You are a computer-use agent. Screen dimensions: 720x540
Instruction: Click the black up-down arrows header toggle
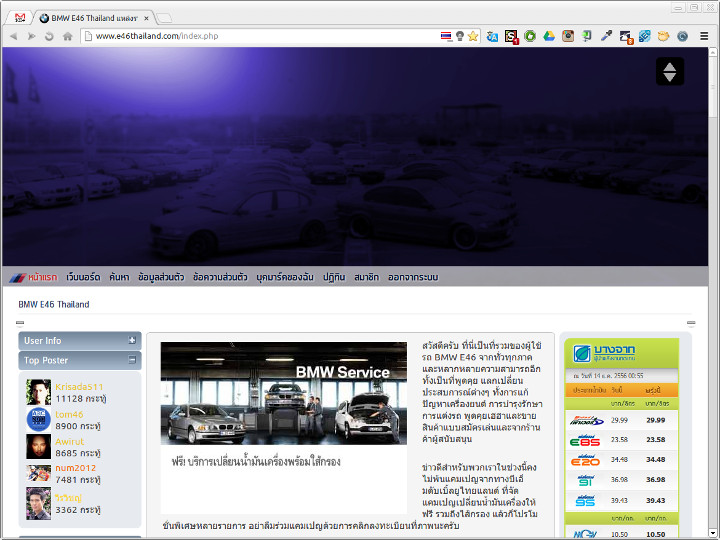[670, 71]
